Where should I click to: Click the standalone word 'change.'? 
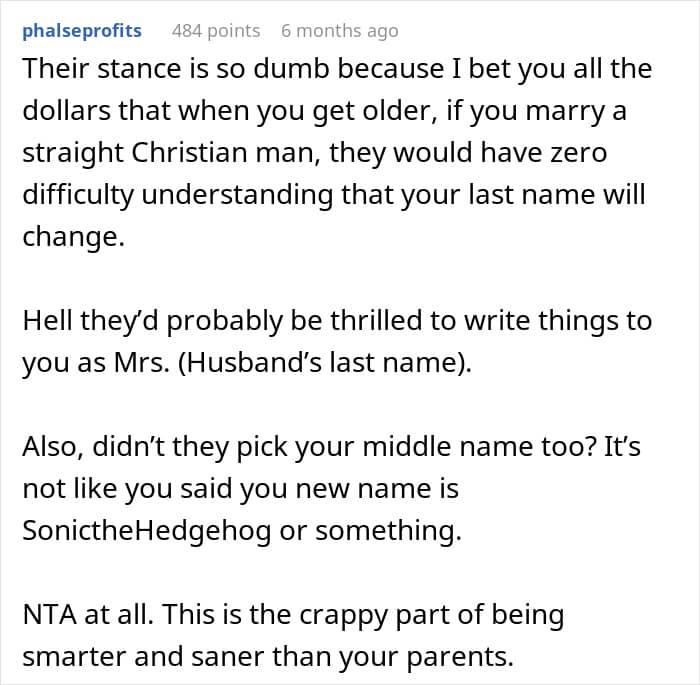[73, 237]
